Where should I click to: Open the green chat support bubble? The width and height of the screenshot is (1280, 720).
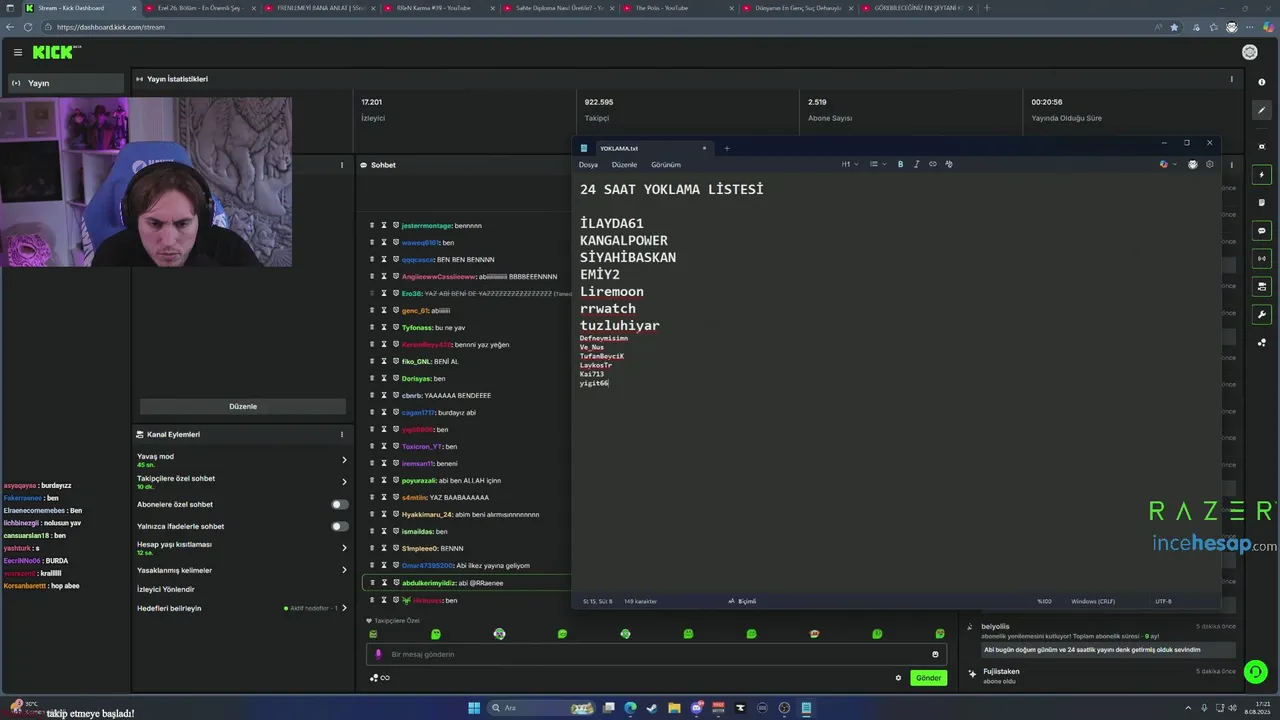[x=1256, y=672]
